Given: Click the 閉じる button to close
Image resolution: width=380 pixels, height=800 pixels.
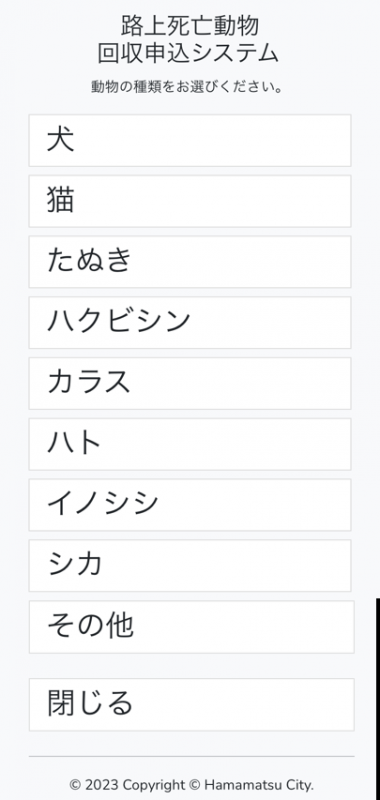Looking at the screenshot, I should pyautogui.click(x=191, y=705).
